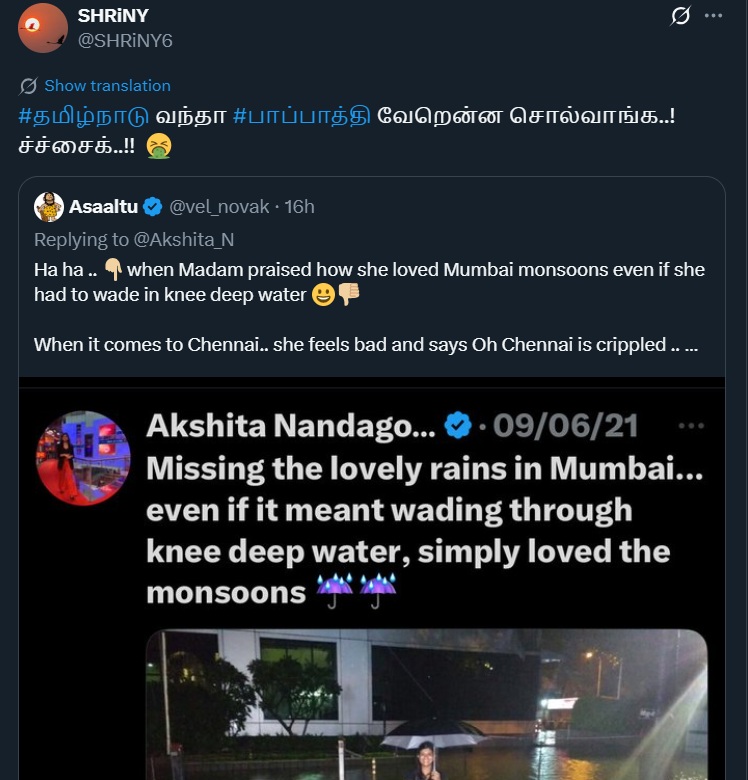The width and height of the screenshot is (748, 780).
Task: Click the nauseated face emoji in the post
Action: click(x=158, y=146)
